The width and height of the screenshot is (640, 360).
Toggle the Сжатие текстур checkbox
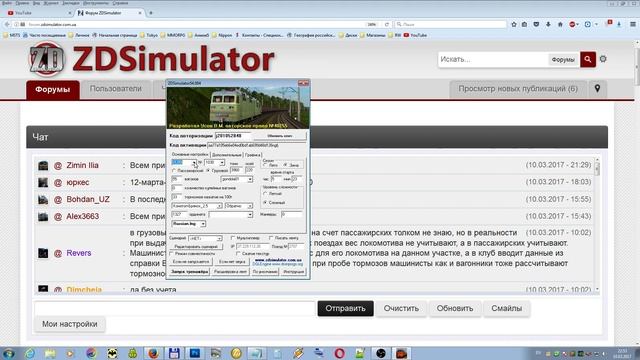(x=238, y=254)
